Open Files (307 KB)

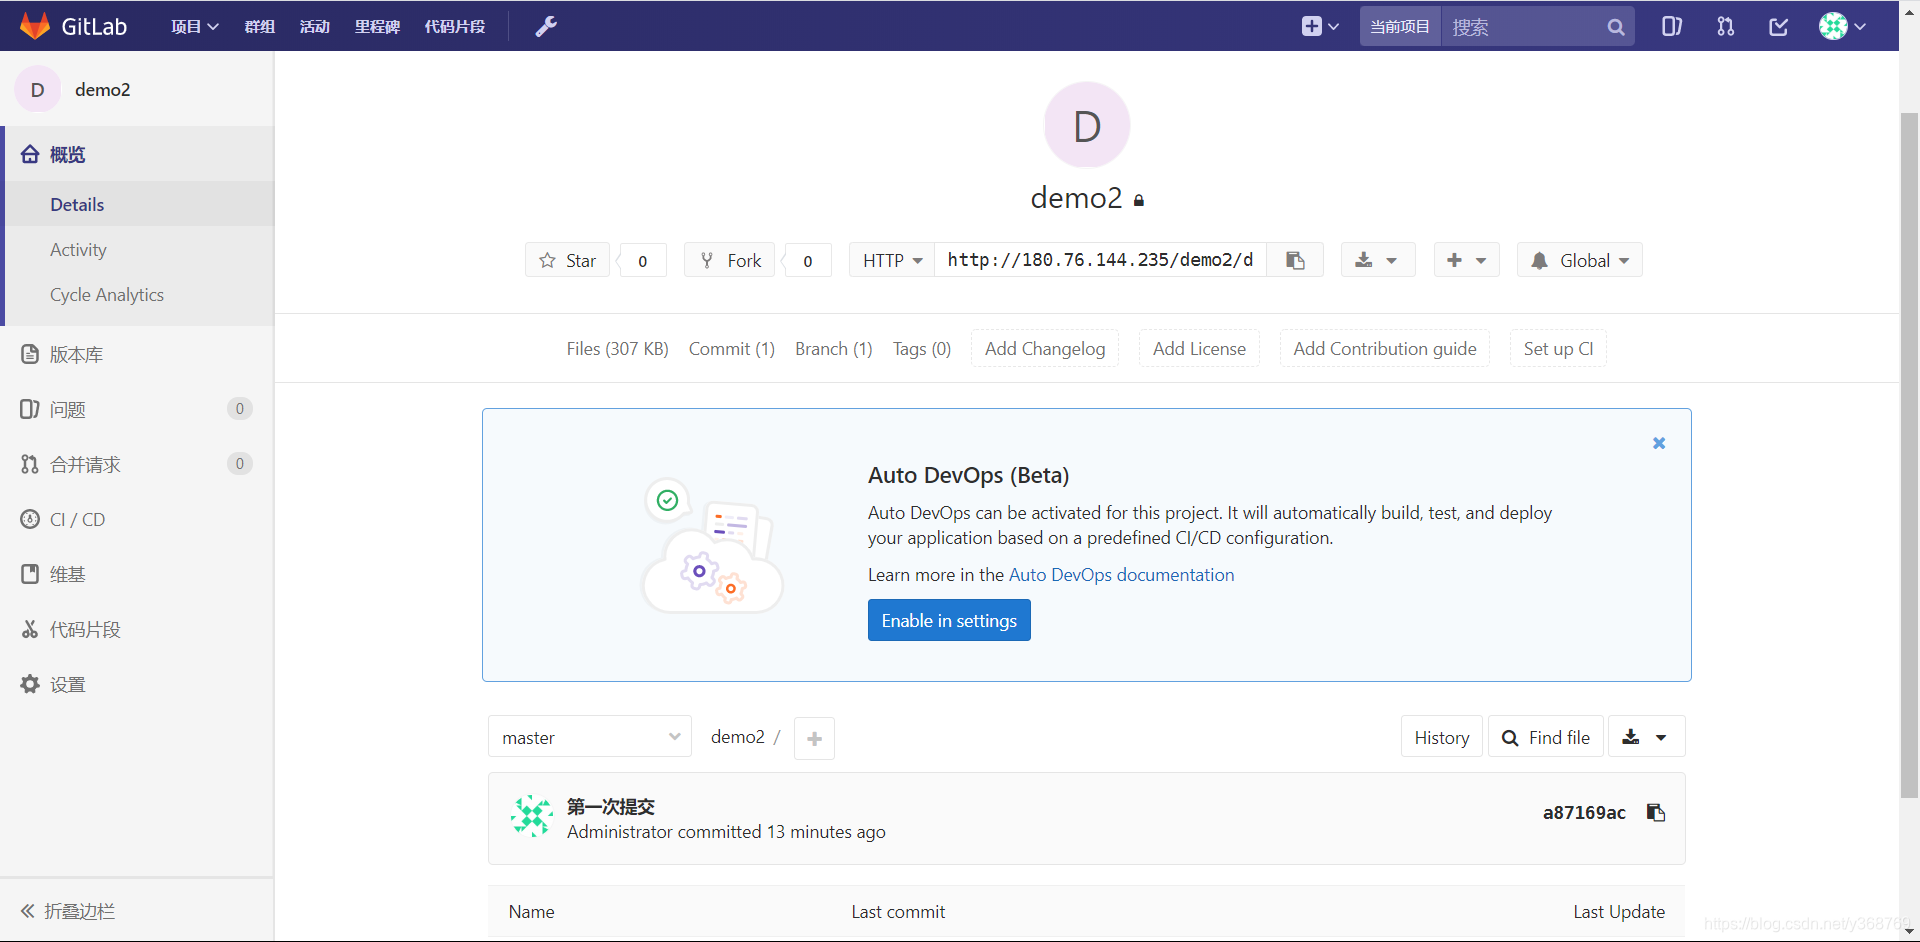(617, 349)
